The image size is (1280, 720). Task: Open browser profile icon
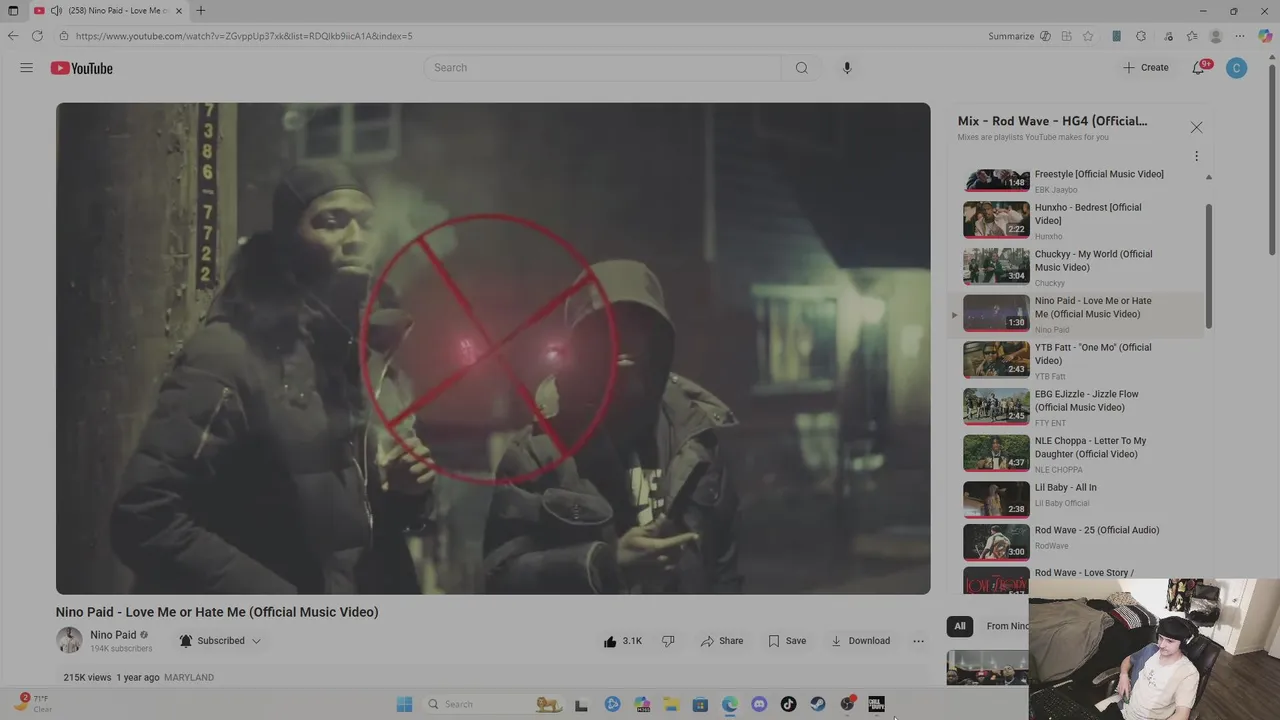tap(1216, 36)
